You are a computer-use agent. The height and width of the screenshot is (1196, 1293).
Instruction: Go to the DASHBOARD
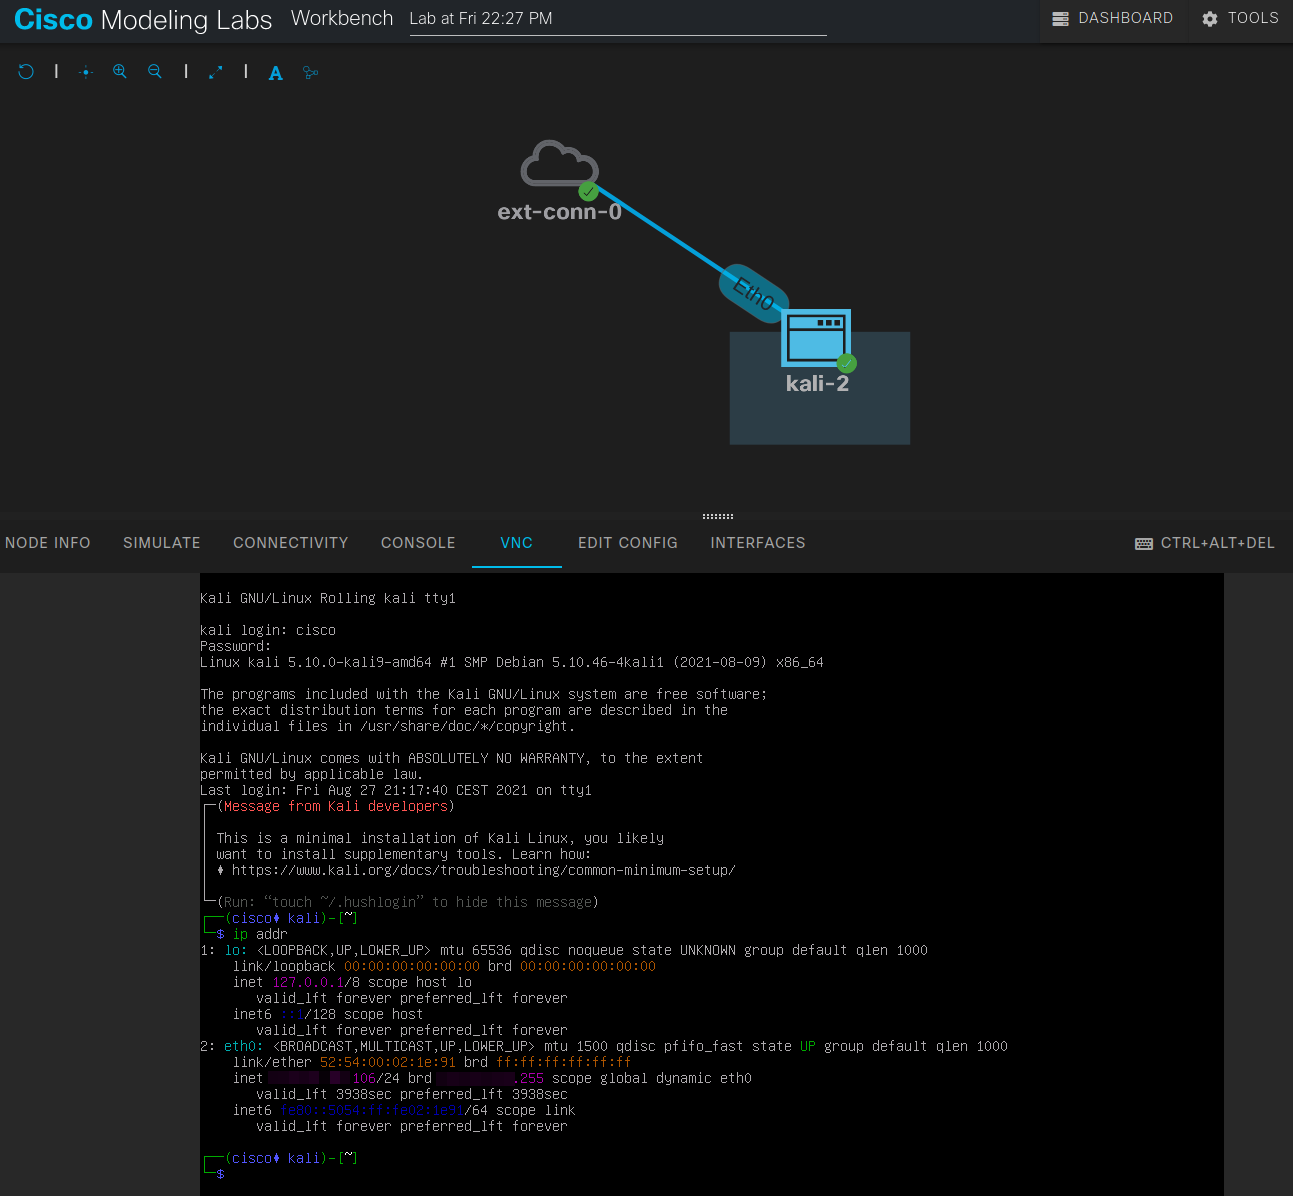pos(1113,17)
